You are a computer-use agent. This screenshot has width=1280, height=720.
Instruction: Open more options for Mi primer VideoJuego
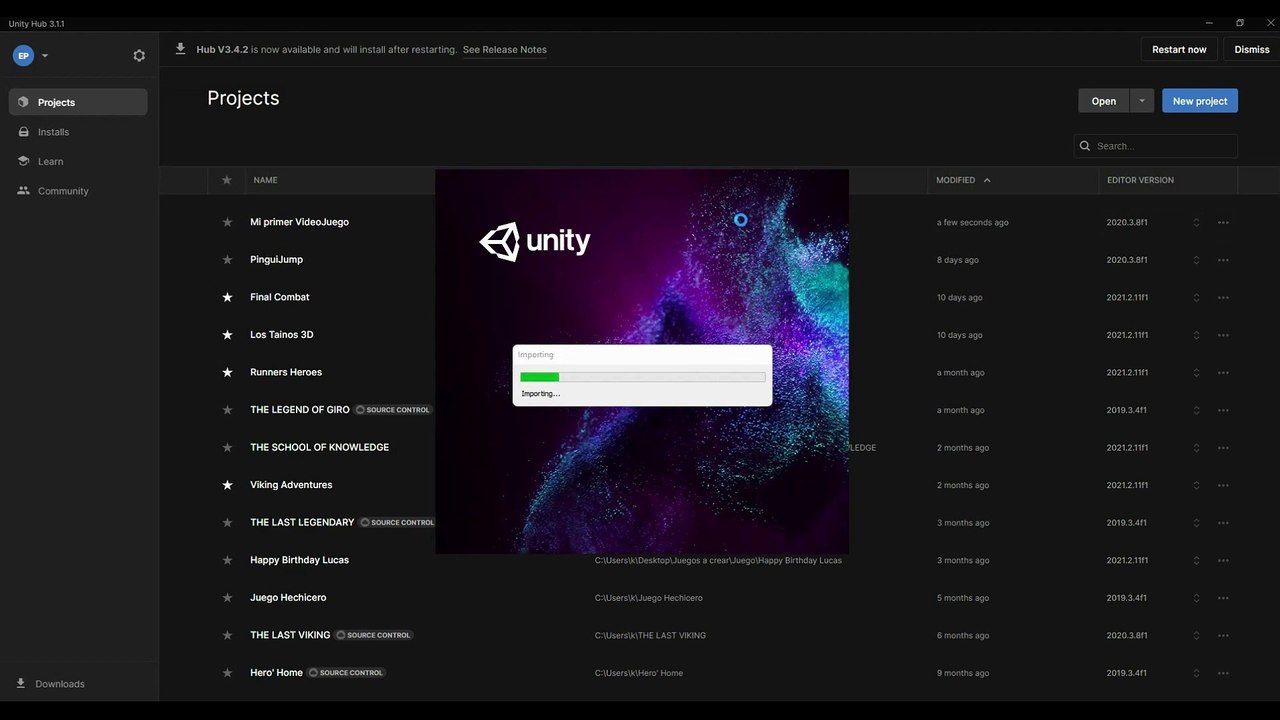click(1223, 222)
